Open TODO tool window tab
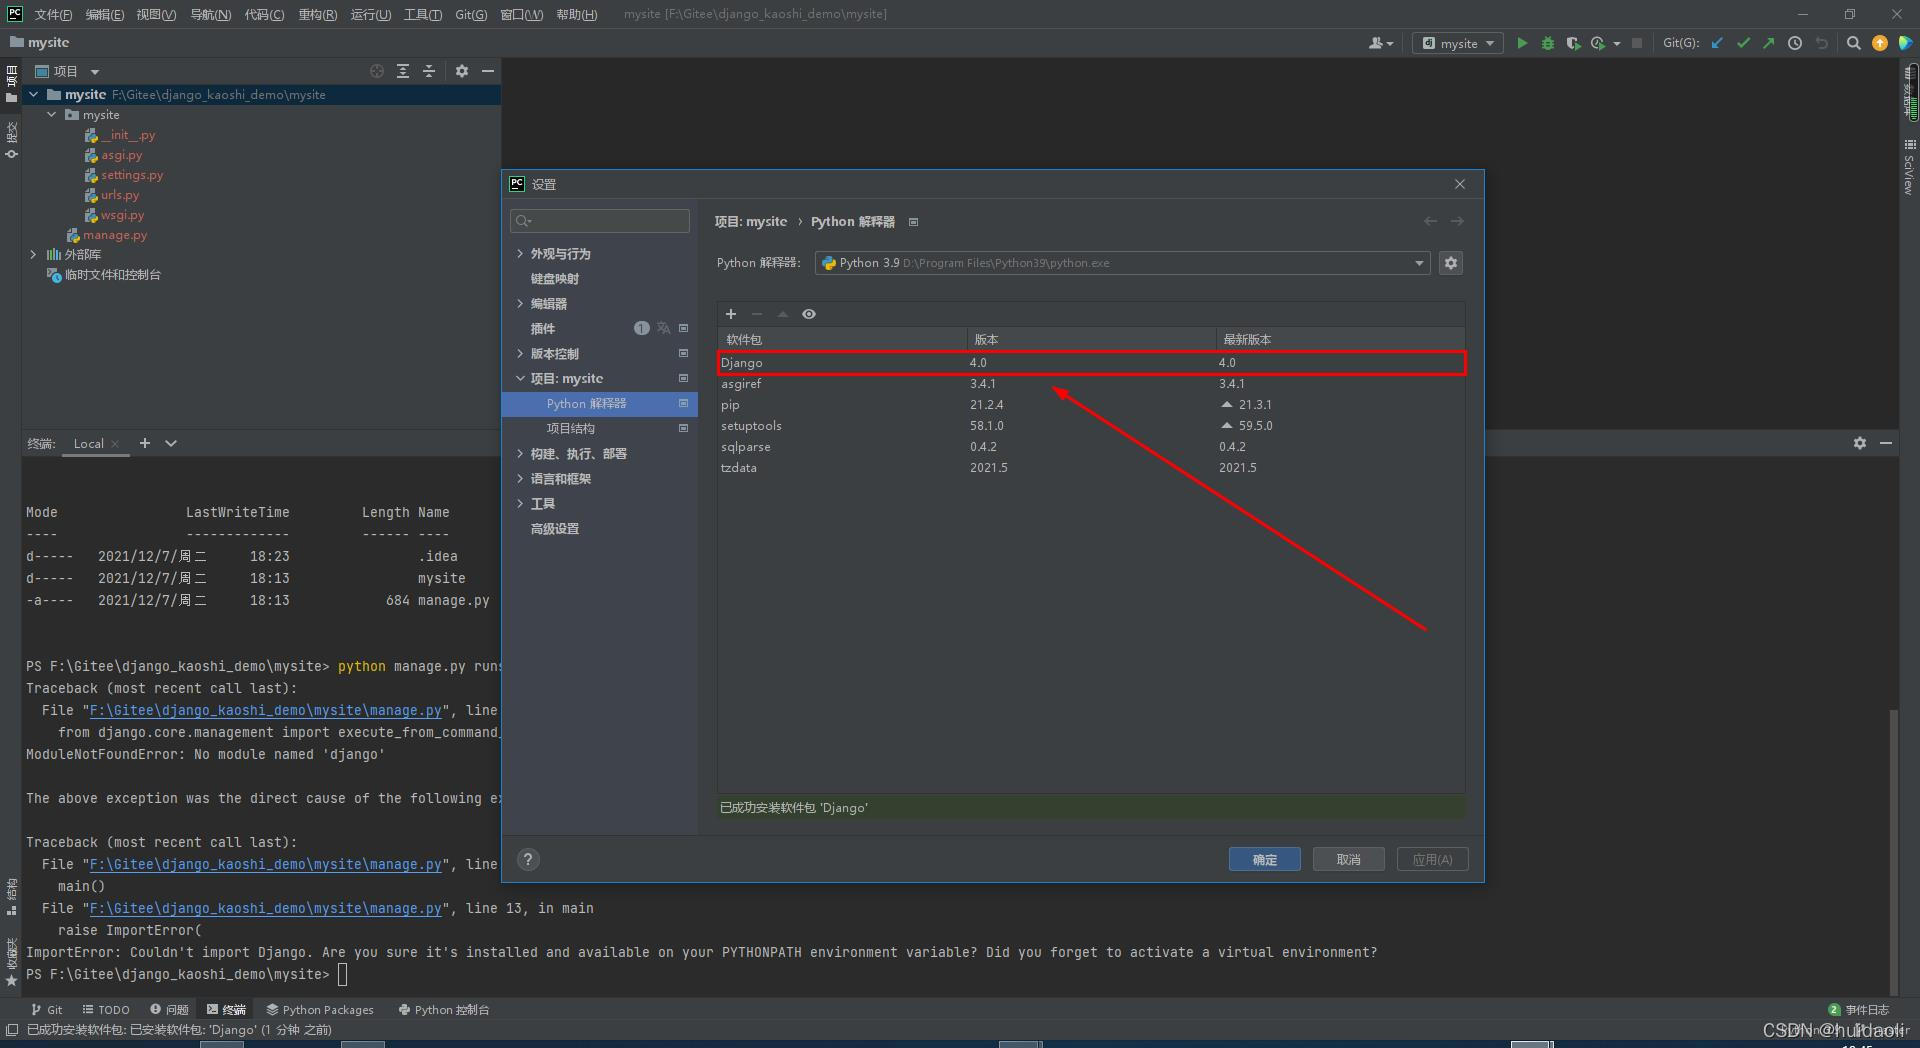The height and width of the screenshot is (1048, 1920). pyautogui.click(x=106, y=1010)
